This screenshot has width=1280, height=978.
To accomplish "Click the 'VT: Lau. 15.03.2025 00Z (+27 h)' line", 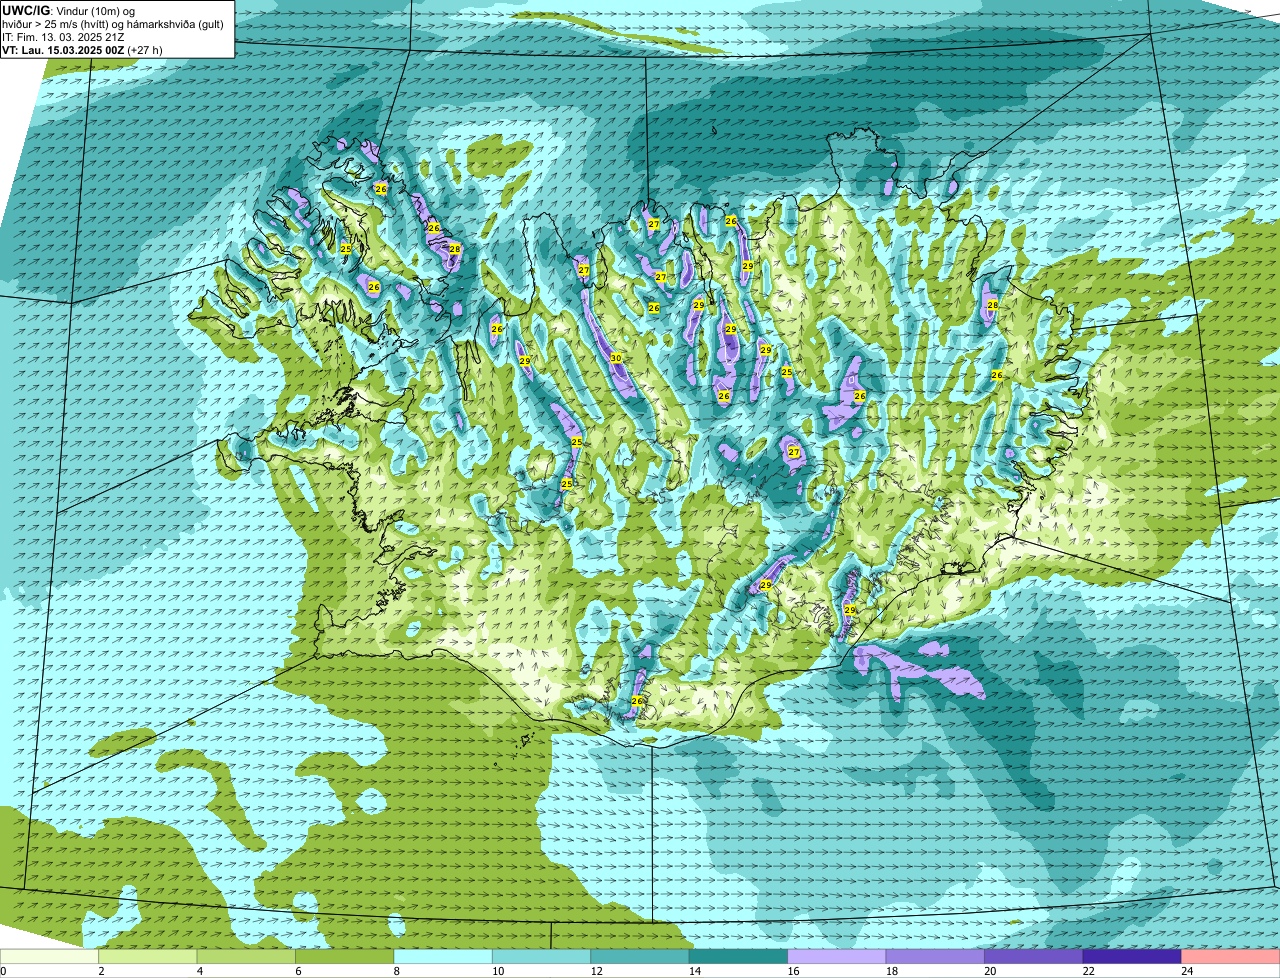I will (x=82, y=49).
